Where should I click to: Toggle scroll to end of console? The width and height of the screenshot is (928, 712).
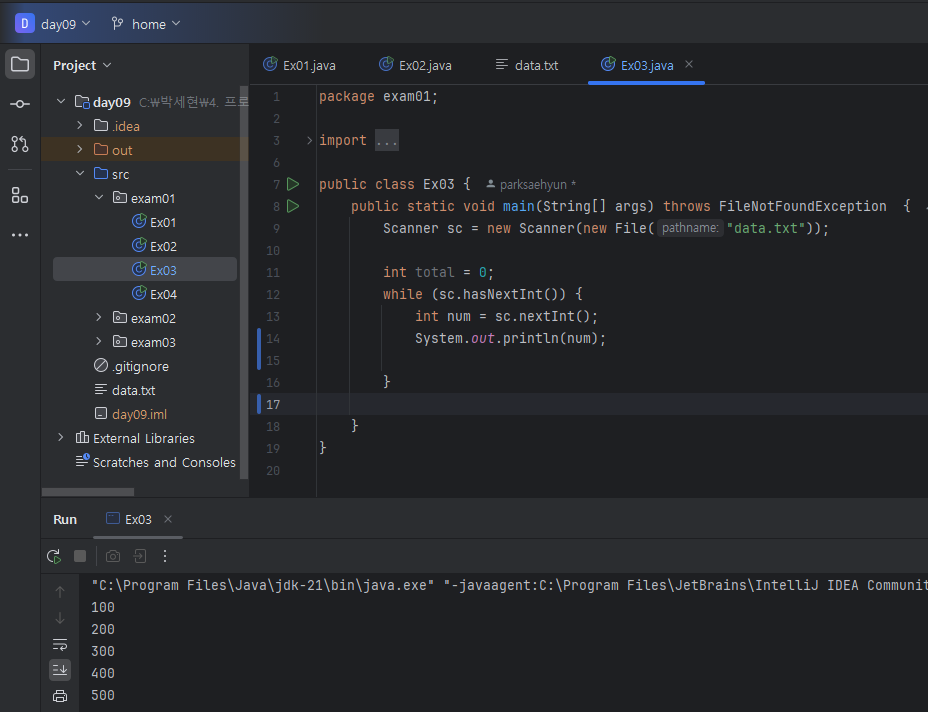coord(60,670)
